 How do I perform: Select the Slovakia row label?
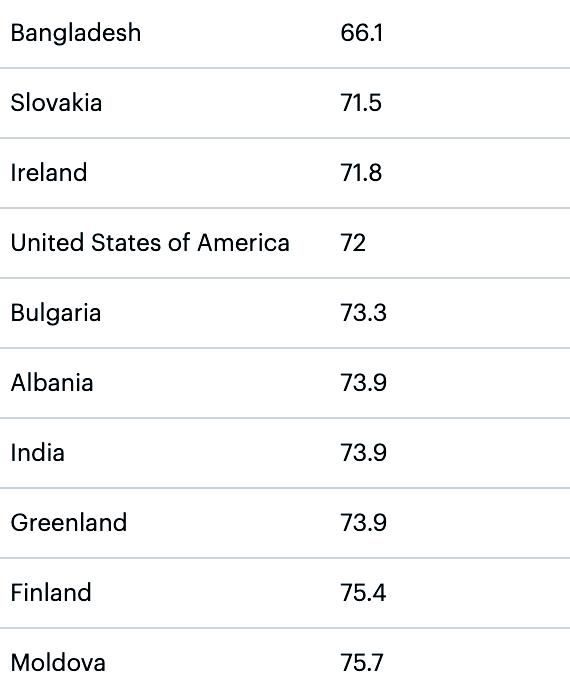click(x=56, y=103)
